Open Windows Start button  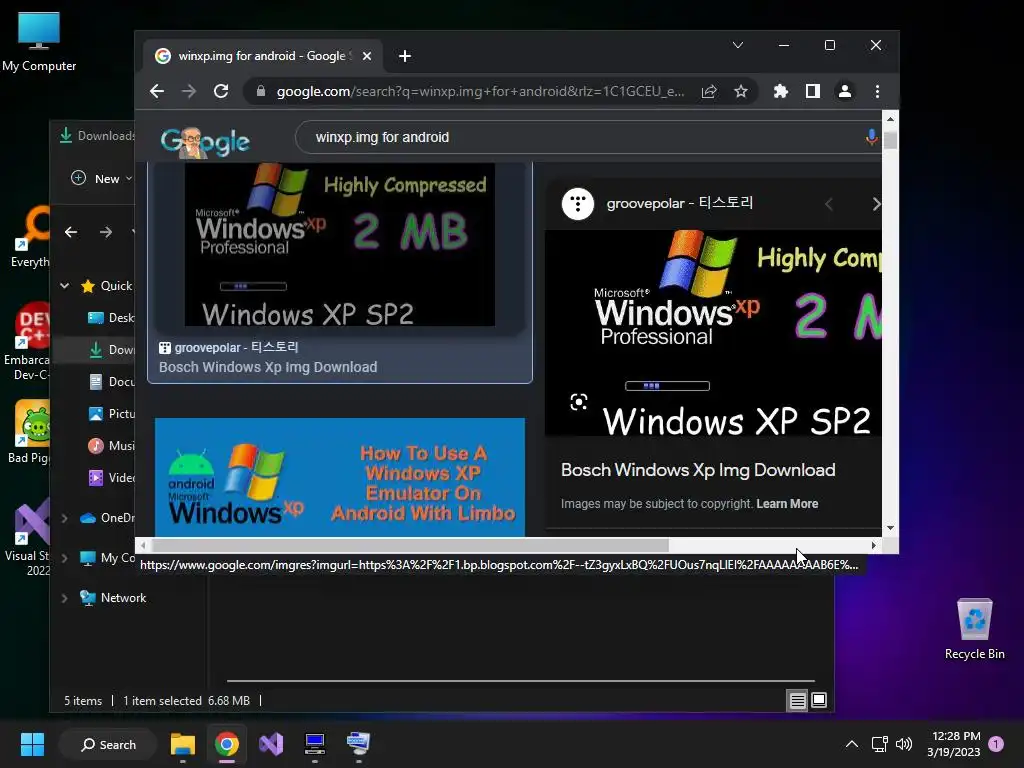tap(32, 744)
